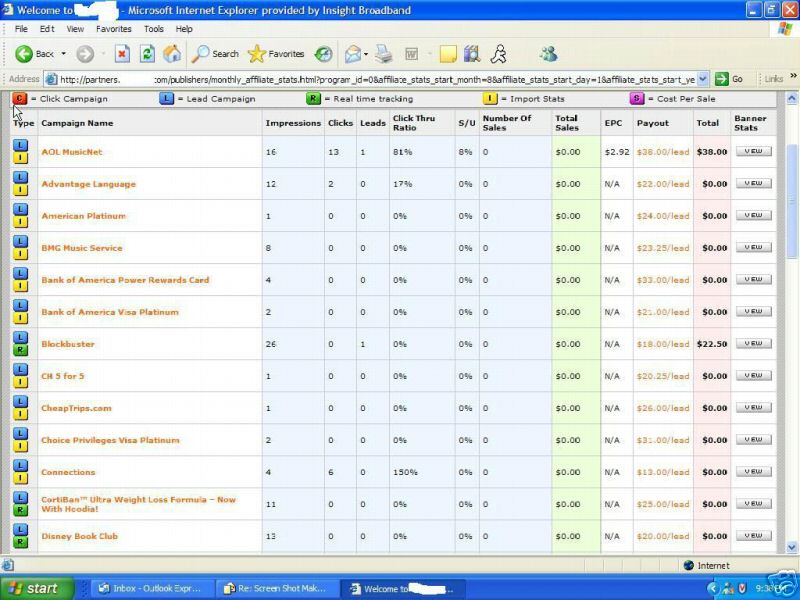Image resolution: width=800 pixels, height=600 pixels.
Task: Click the purple S Cost Per Sale icon
Action: pos(637,98)
